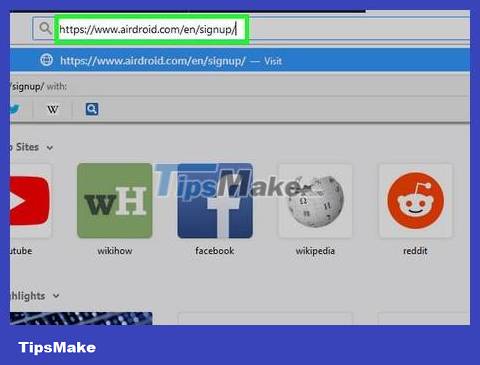The image size is (480, 365).
Task: Open the YouTube top site tile
Action: [x=30, y=201]
